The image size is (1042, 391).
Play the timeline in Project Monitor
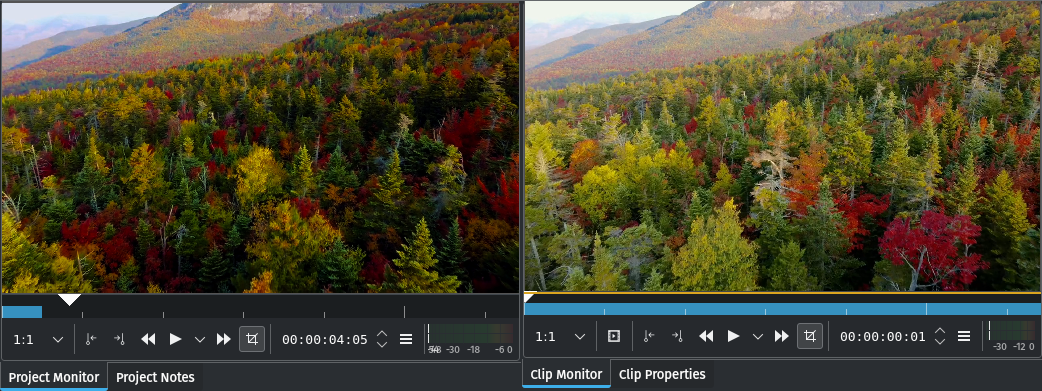[175, 339]
